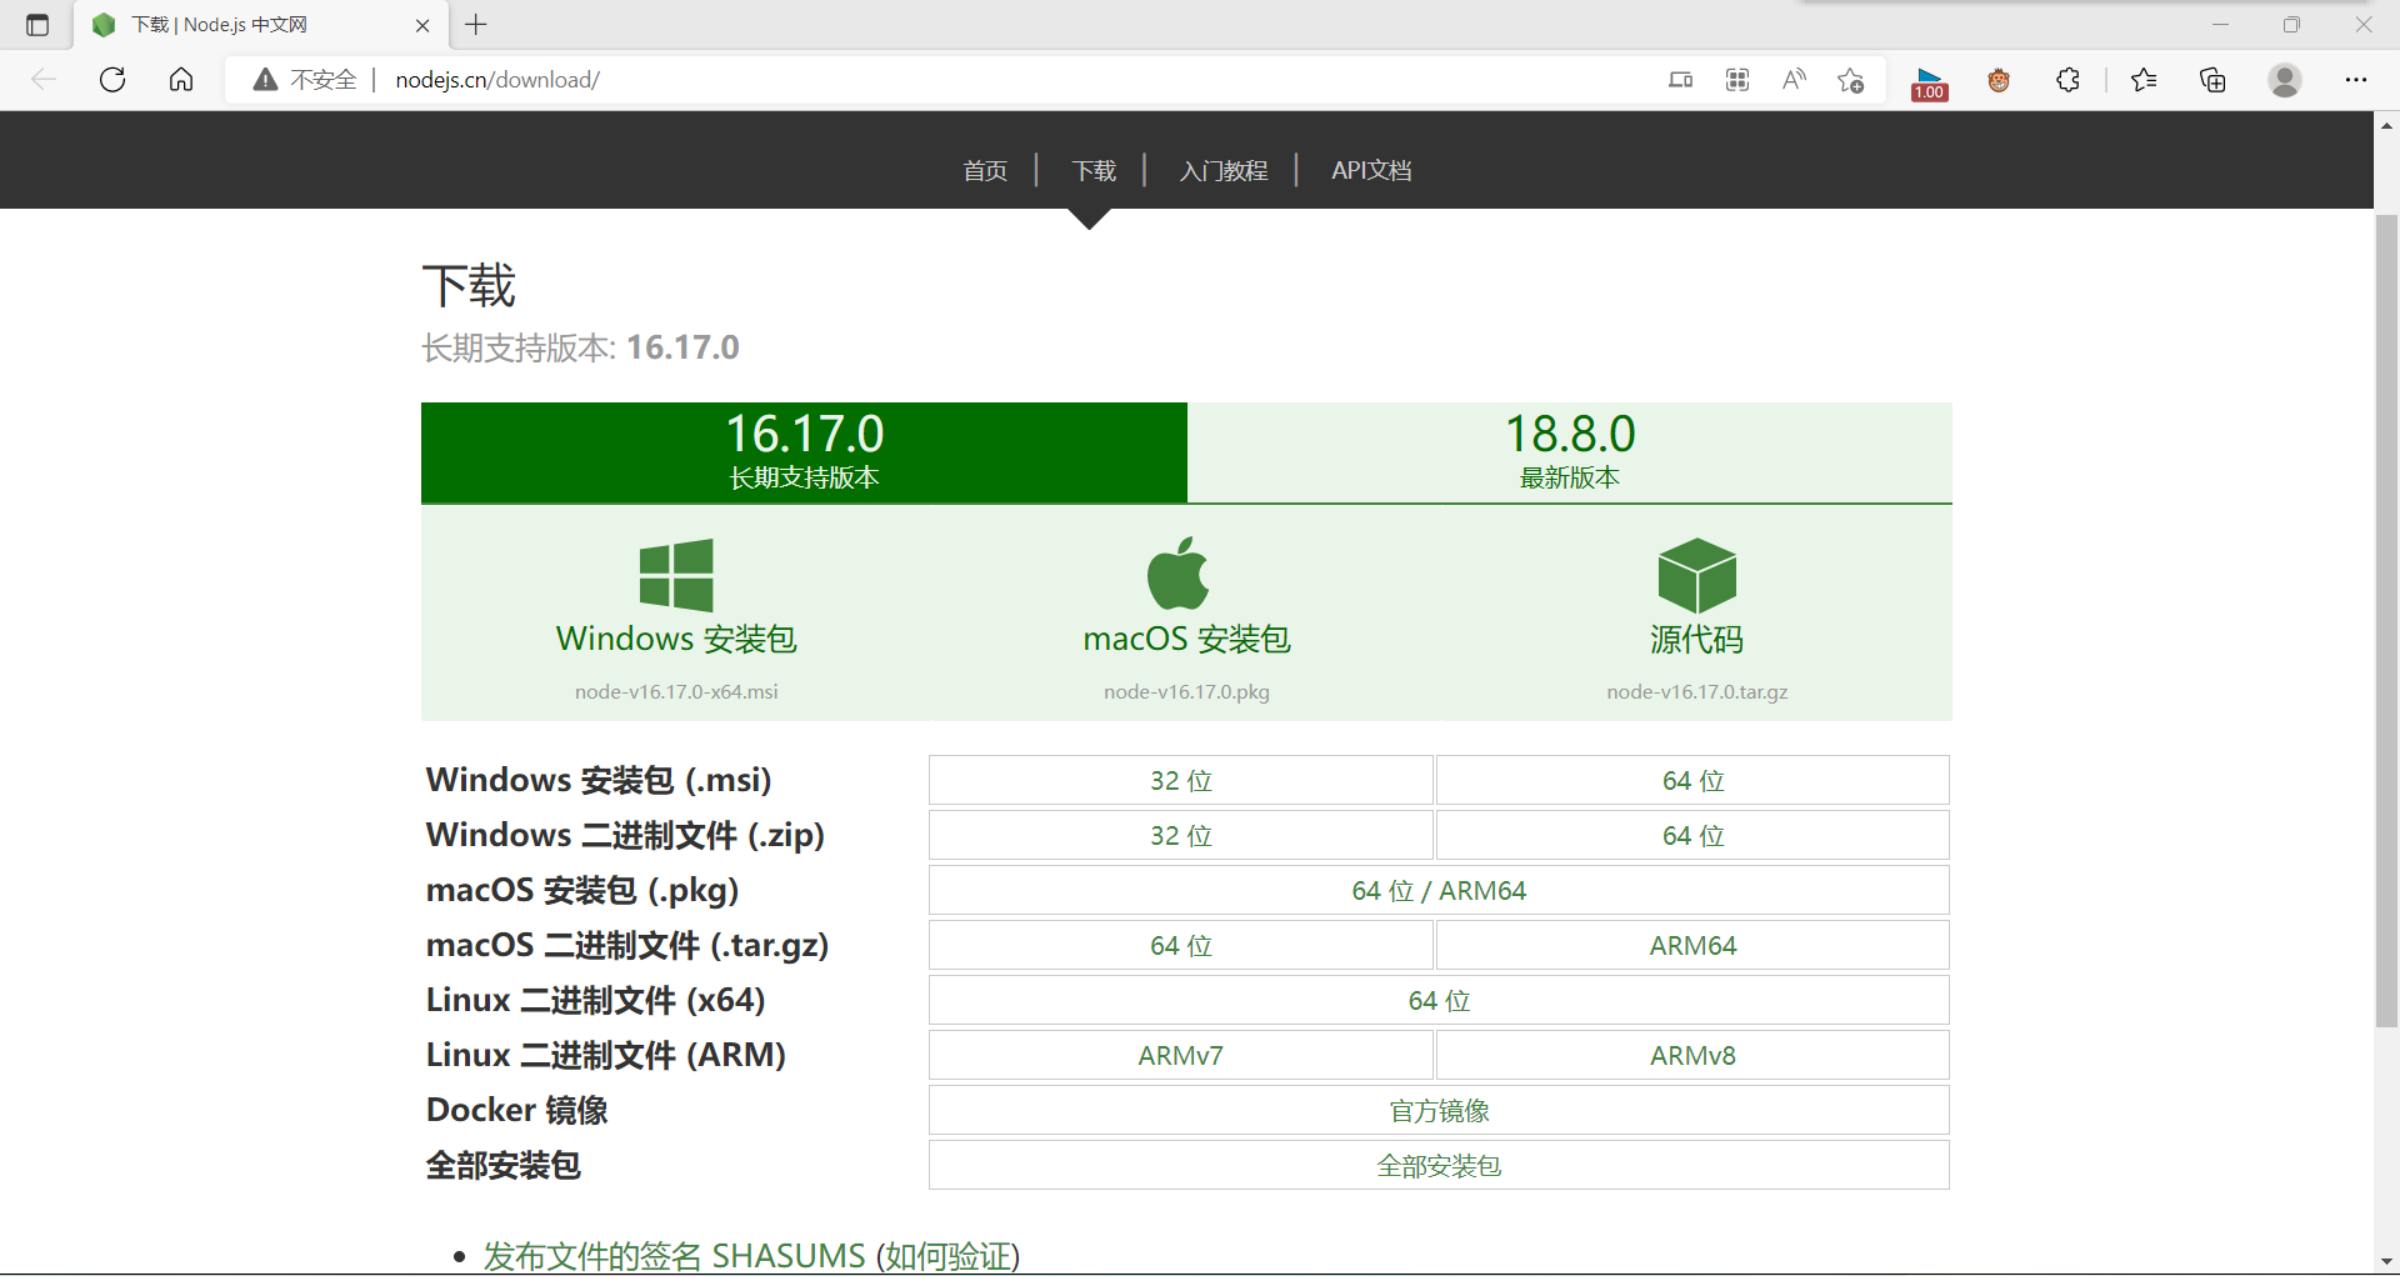Click the Windows logo installer icon

(676, 575)
